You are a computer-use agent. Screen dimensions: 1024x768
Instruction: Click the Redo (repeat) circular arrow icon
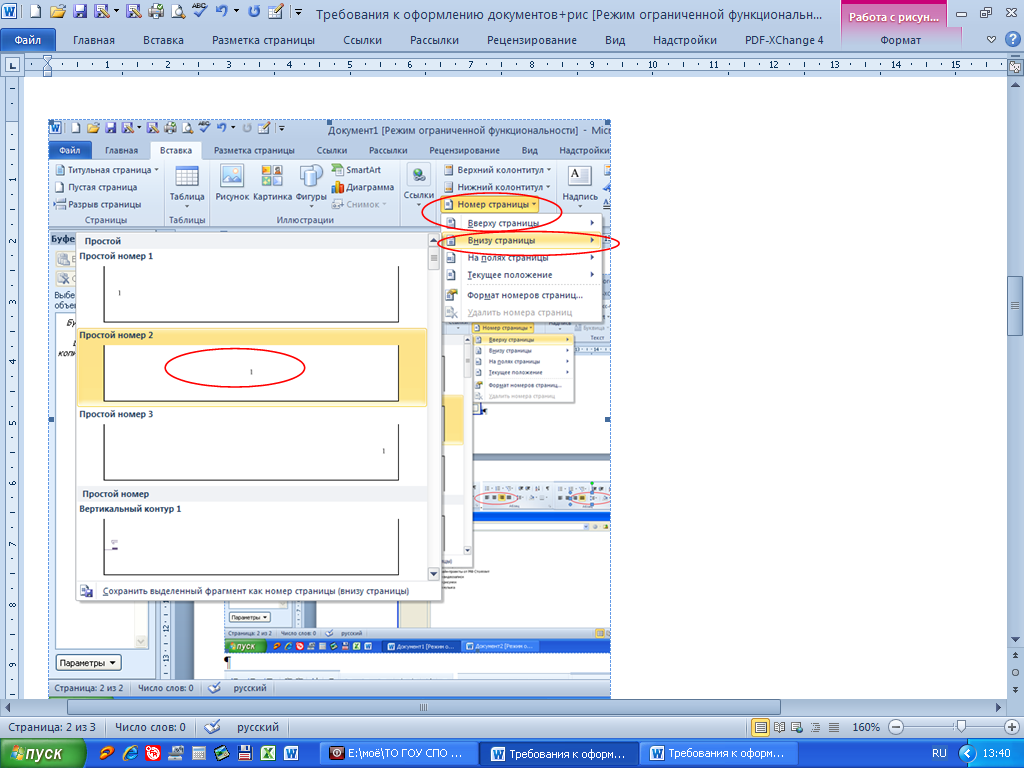(254, 12)
